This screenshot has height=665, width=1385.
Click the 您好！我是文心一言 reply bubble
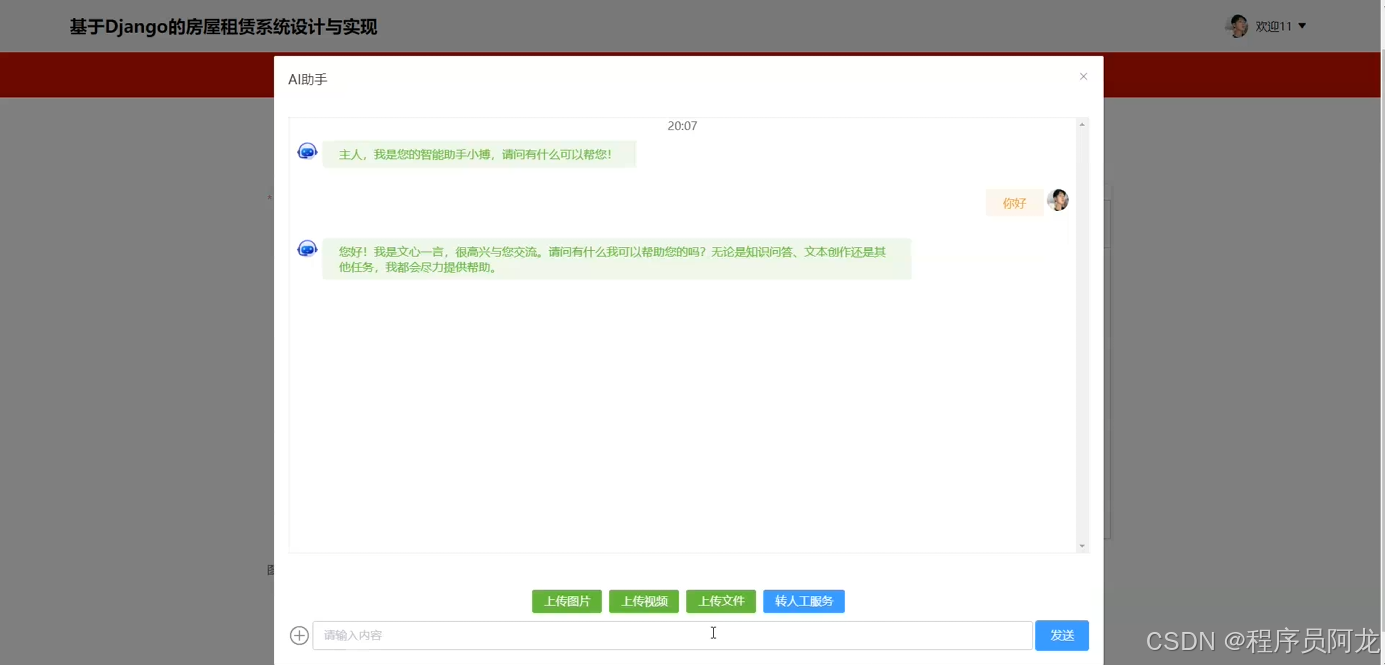pyautogui.click(x=617, y=259)
